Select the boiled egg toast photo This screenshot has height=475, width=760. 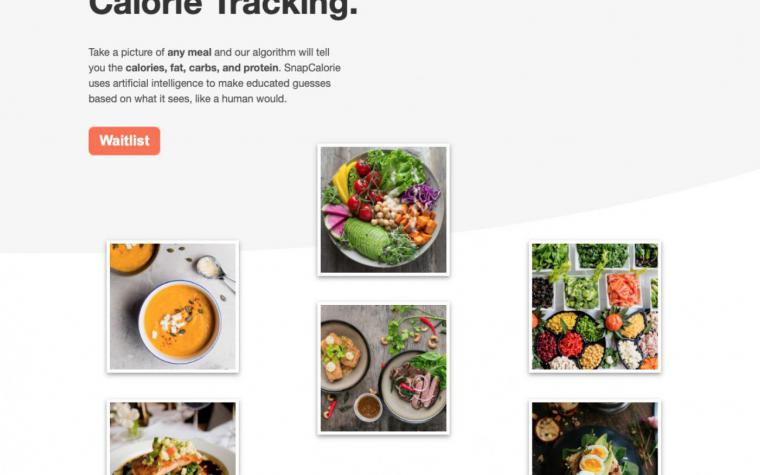[595, 437]
